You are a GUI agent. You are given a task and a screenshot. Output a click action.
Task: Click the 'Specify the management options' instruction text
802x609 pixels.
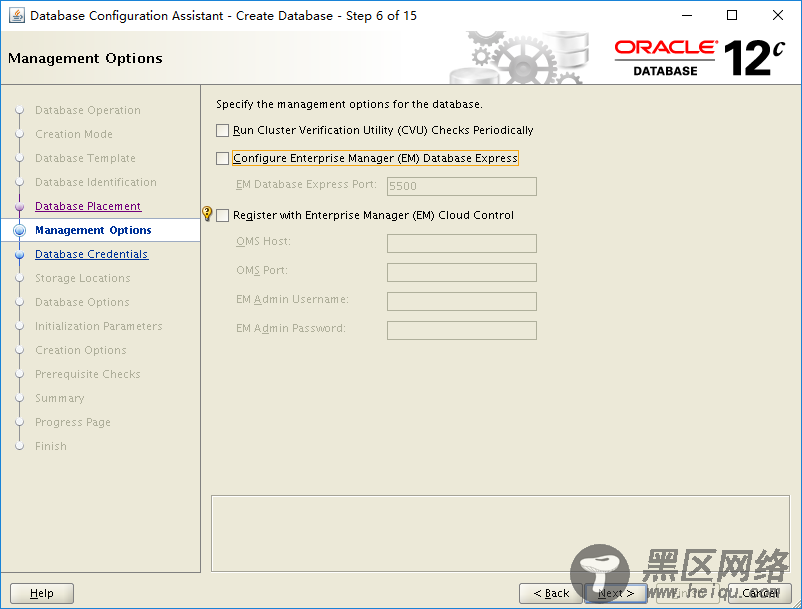(349, 104)
